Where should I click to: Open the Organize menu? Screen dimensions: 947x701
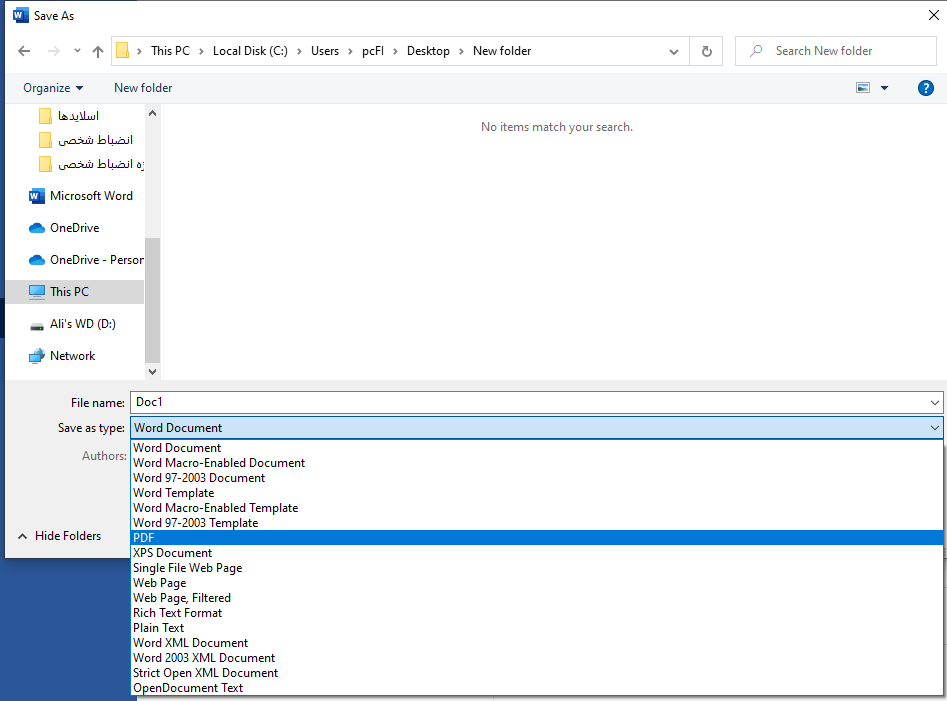53,88
